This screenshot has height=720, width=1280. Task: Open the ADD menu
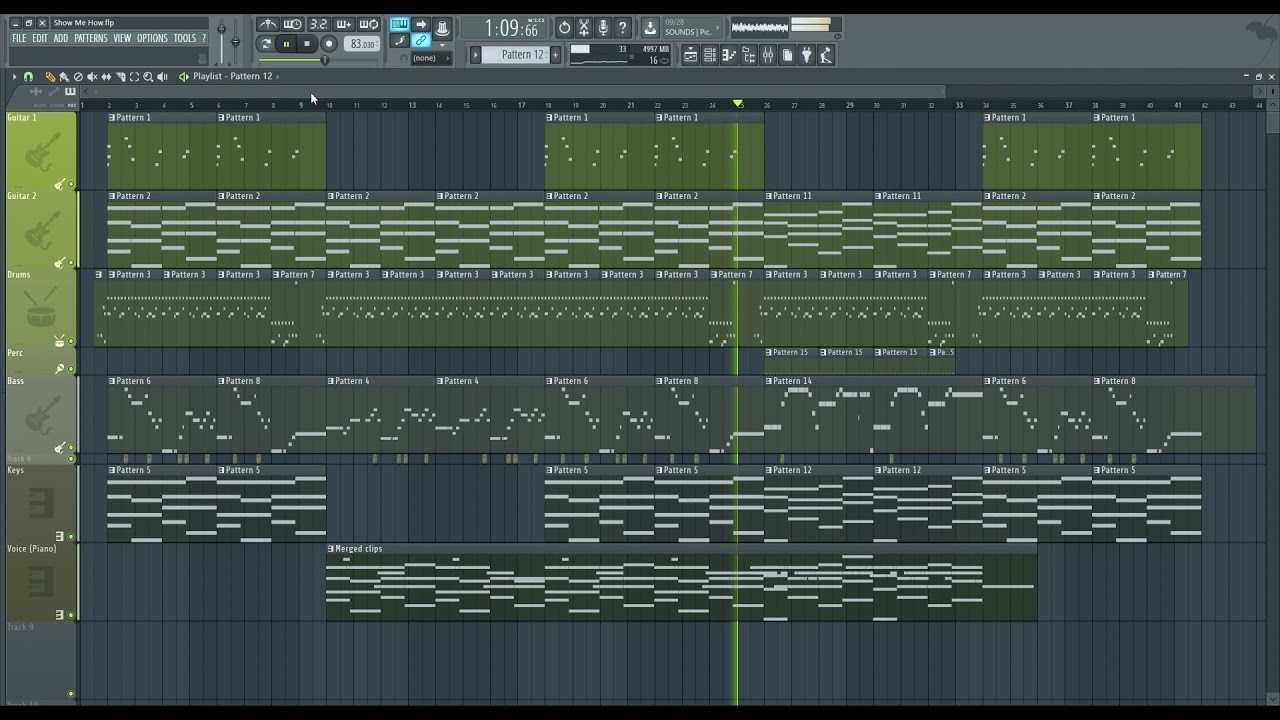coord(61,38)
